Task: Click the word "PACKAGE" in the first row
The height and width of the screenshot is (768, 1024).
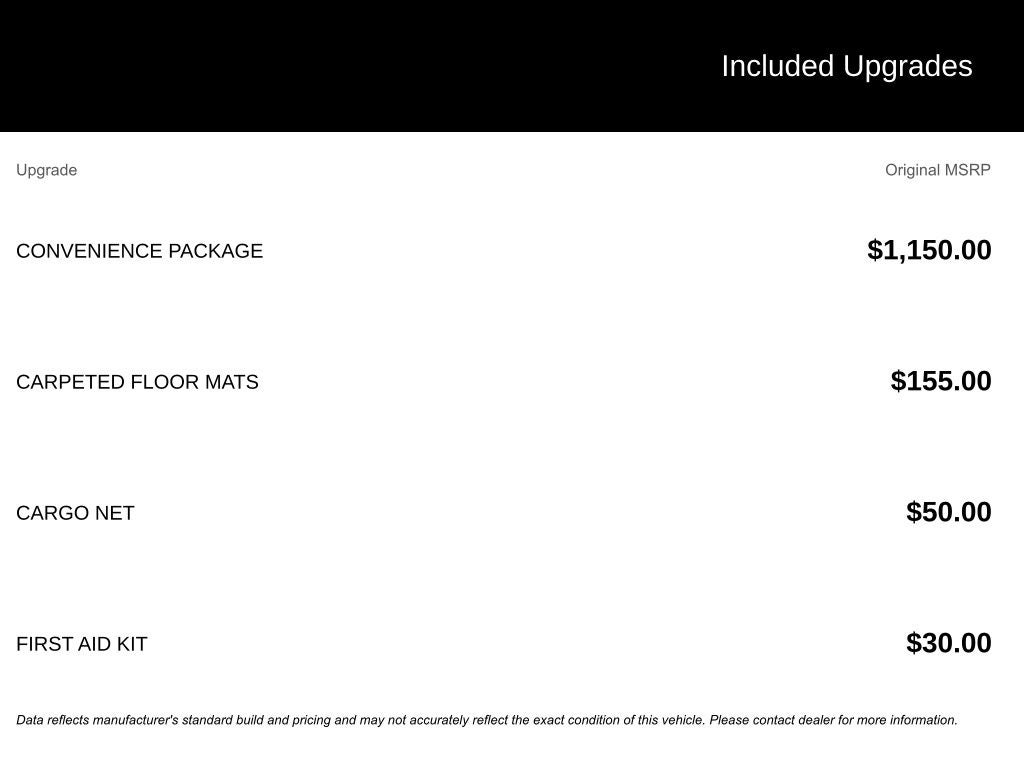Action: pos(215,251)
